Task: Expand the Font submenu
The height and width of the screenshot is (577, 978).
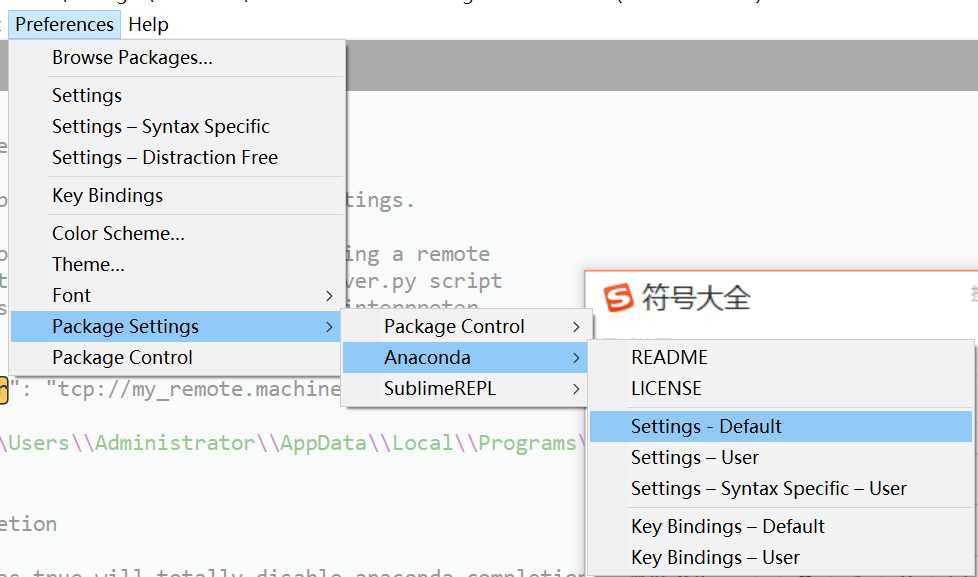Action: click(x=177, y=296)
